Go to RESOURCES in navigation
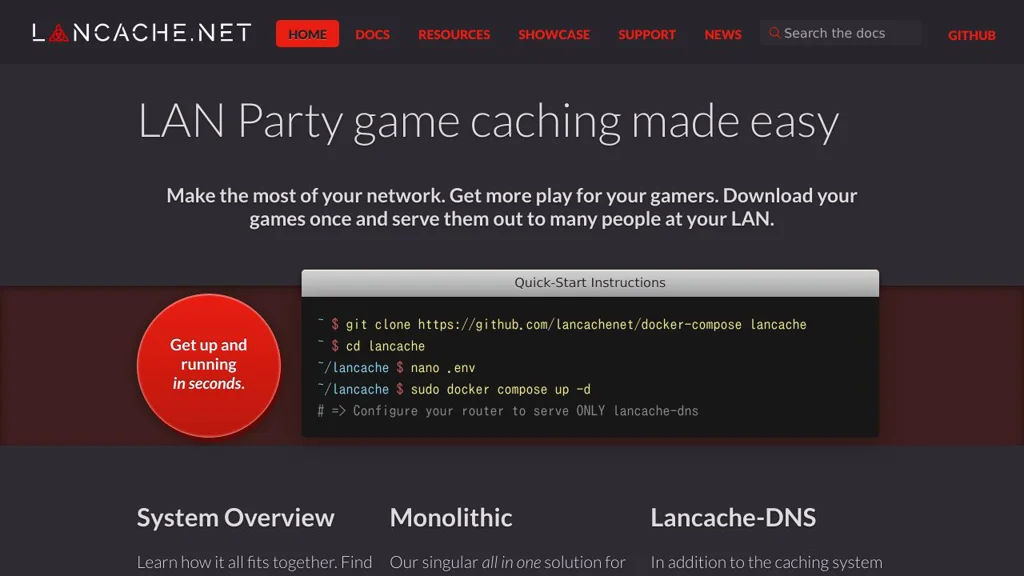1024x576 pixels. [x=454, y=34]
